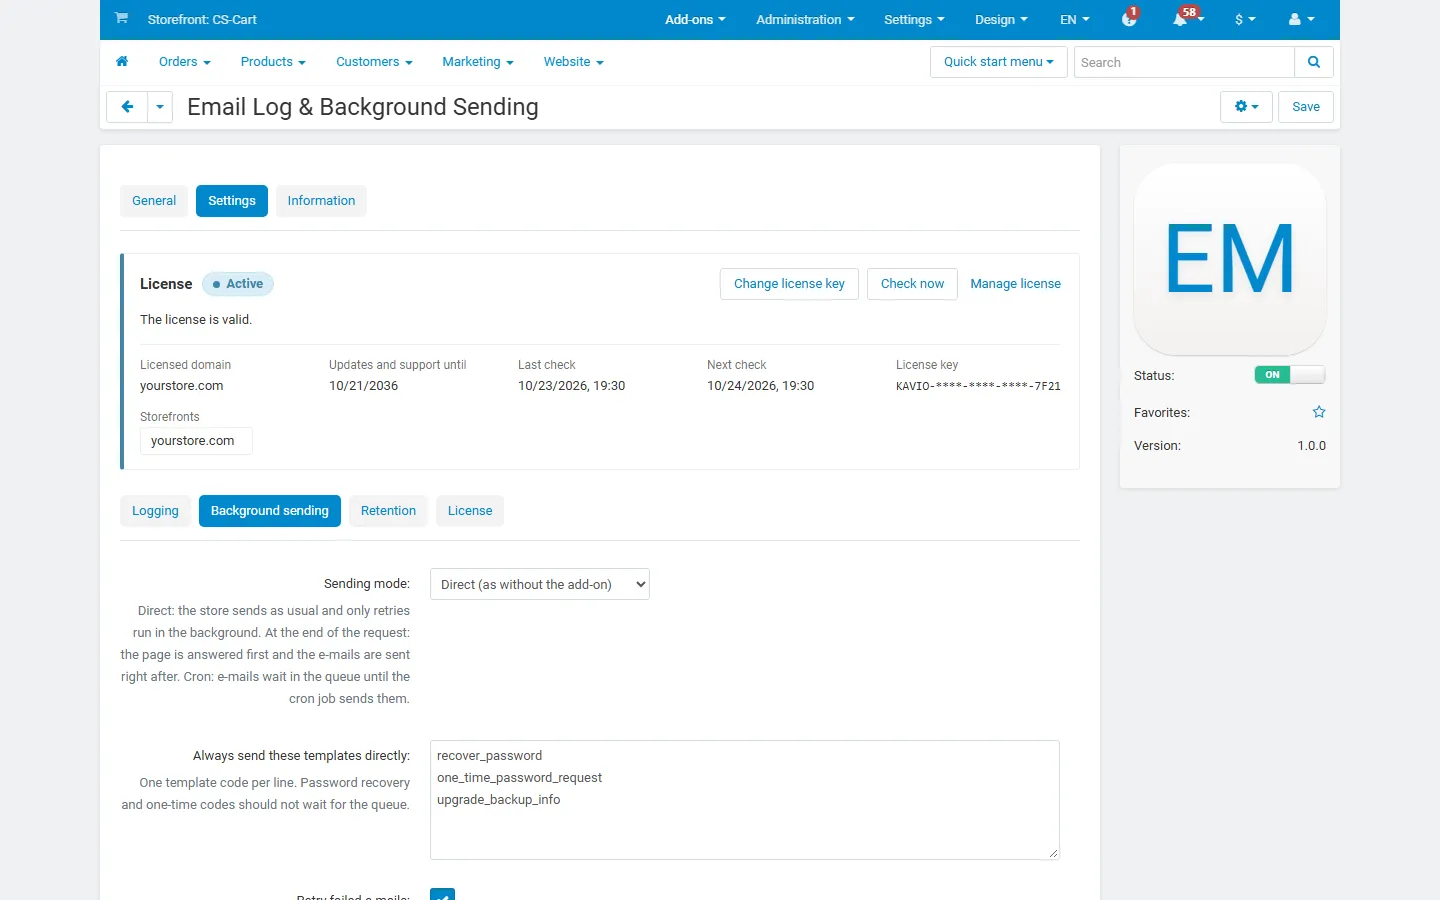Open the Customers menu
Screen dimensions: 1440x900
(374, 62)
